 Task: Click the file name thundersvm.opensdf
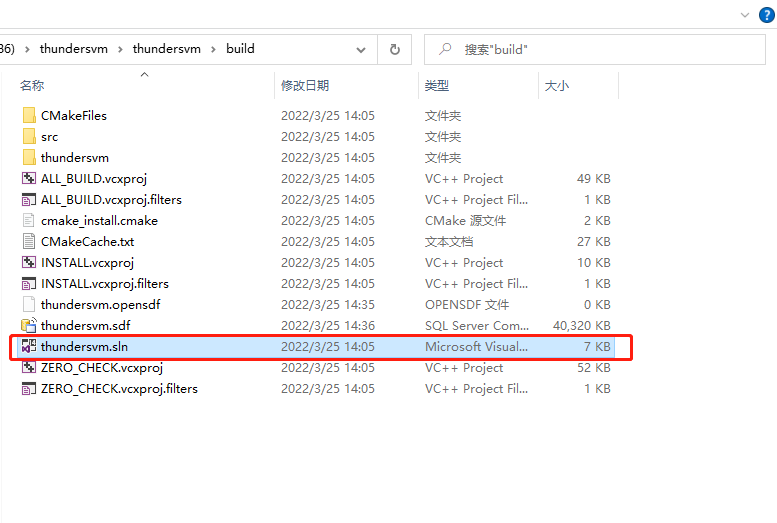(101, 304)
